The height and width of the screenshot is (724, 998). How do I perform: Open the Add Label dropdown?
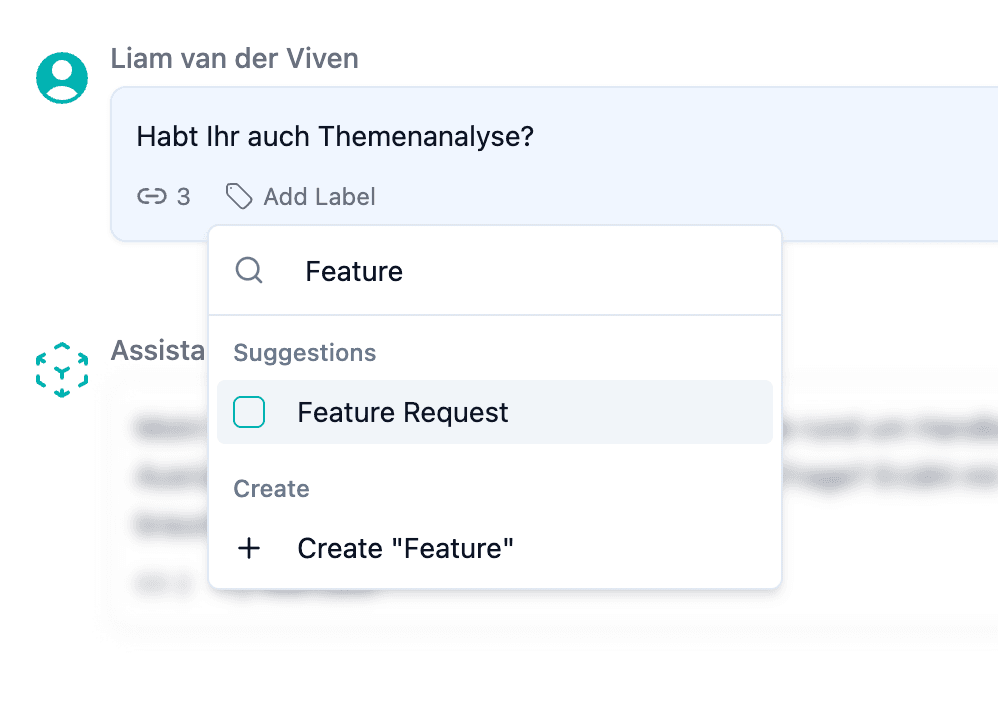pyautogui.click(x=319, y=197)
